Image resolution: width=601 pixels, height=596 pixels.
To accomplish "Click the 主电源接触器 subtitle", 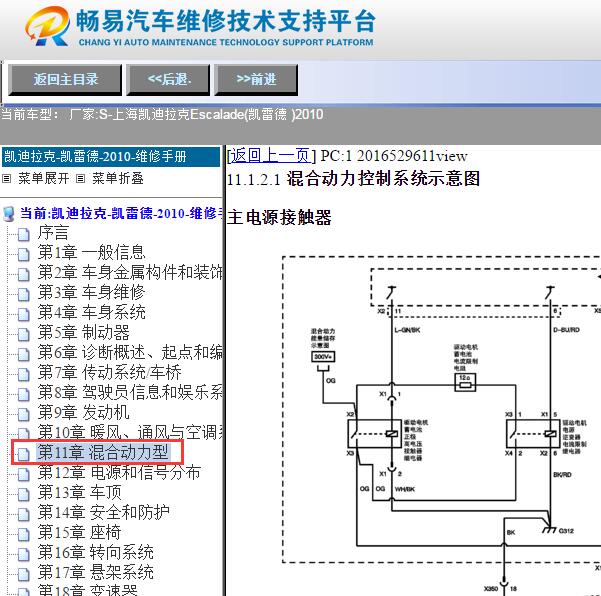I will (279, 217).
